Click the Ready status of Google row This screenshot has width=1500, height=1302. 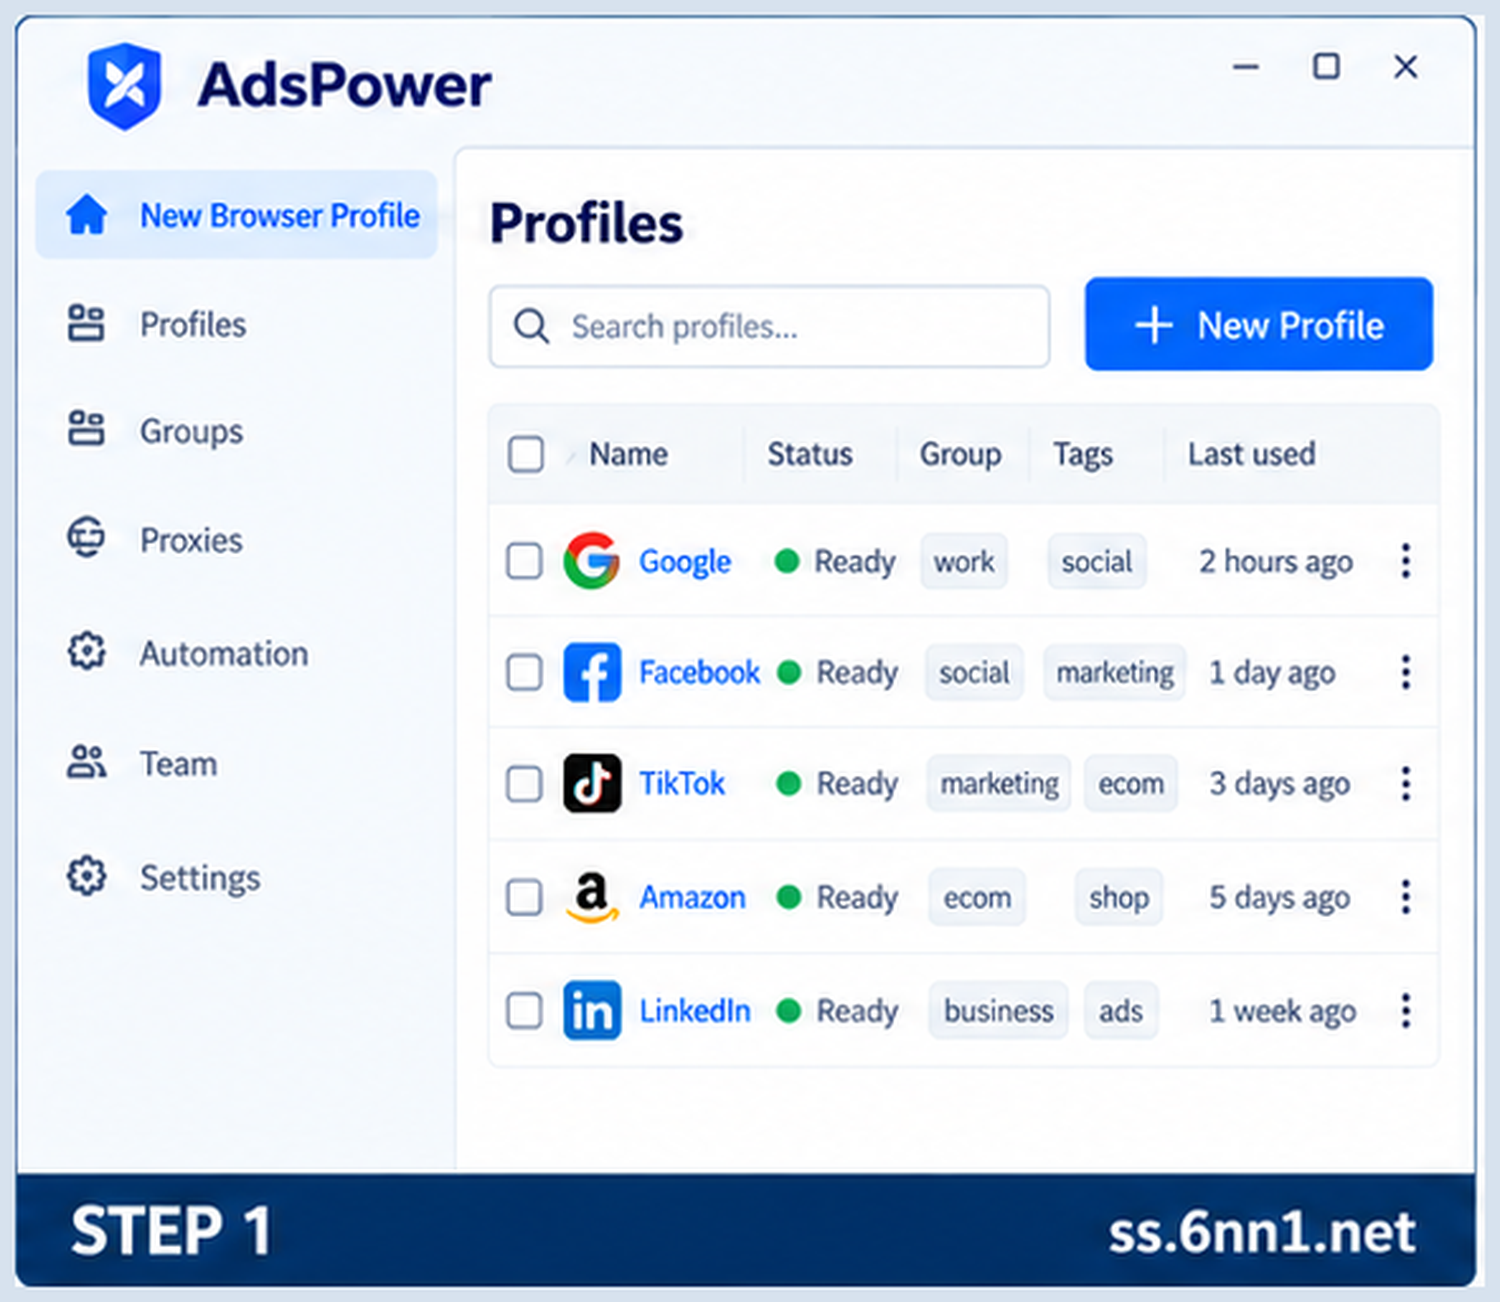coord(836,561)
